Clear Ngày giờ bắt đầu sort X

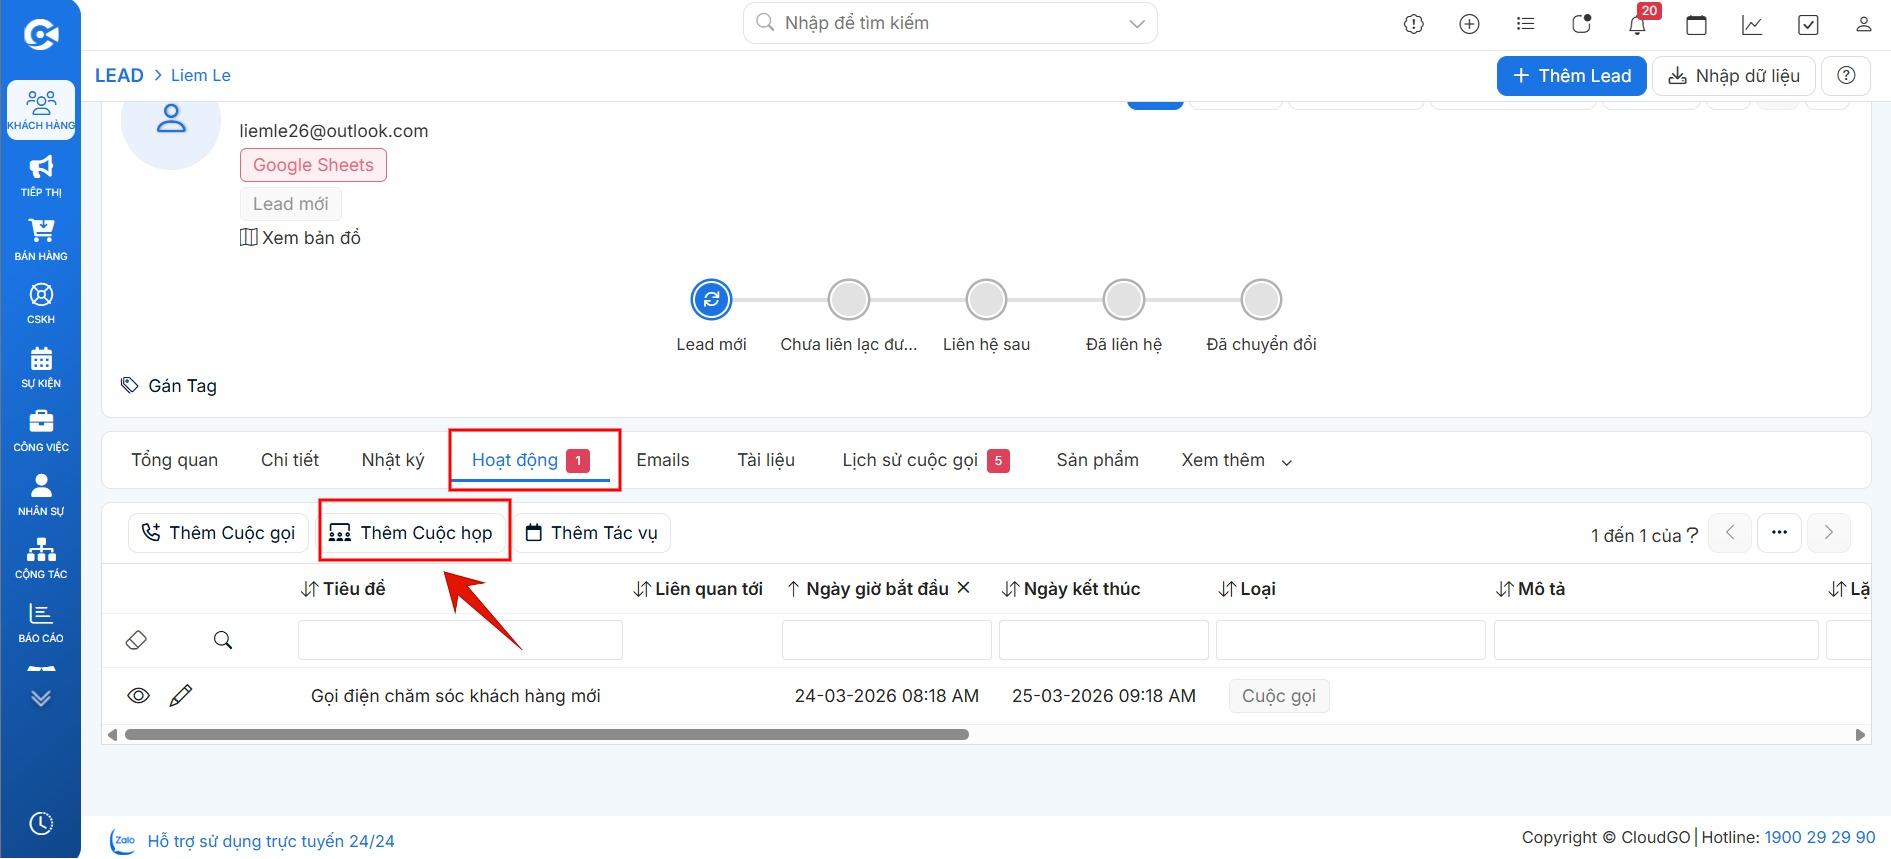pyautogui.click(x=964, y=588)
